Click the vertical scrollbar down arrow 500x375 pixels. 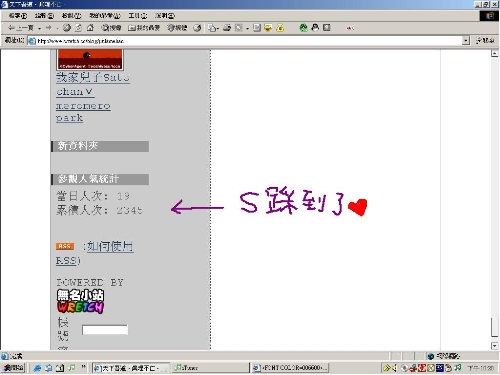(495, 346)
